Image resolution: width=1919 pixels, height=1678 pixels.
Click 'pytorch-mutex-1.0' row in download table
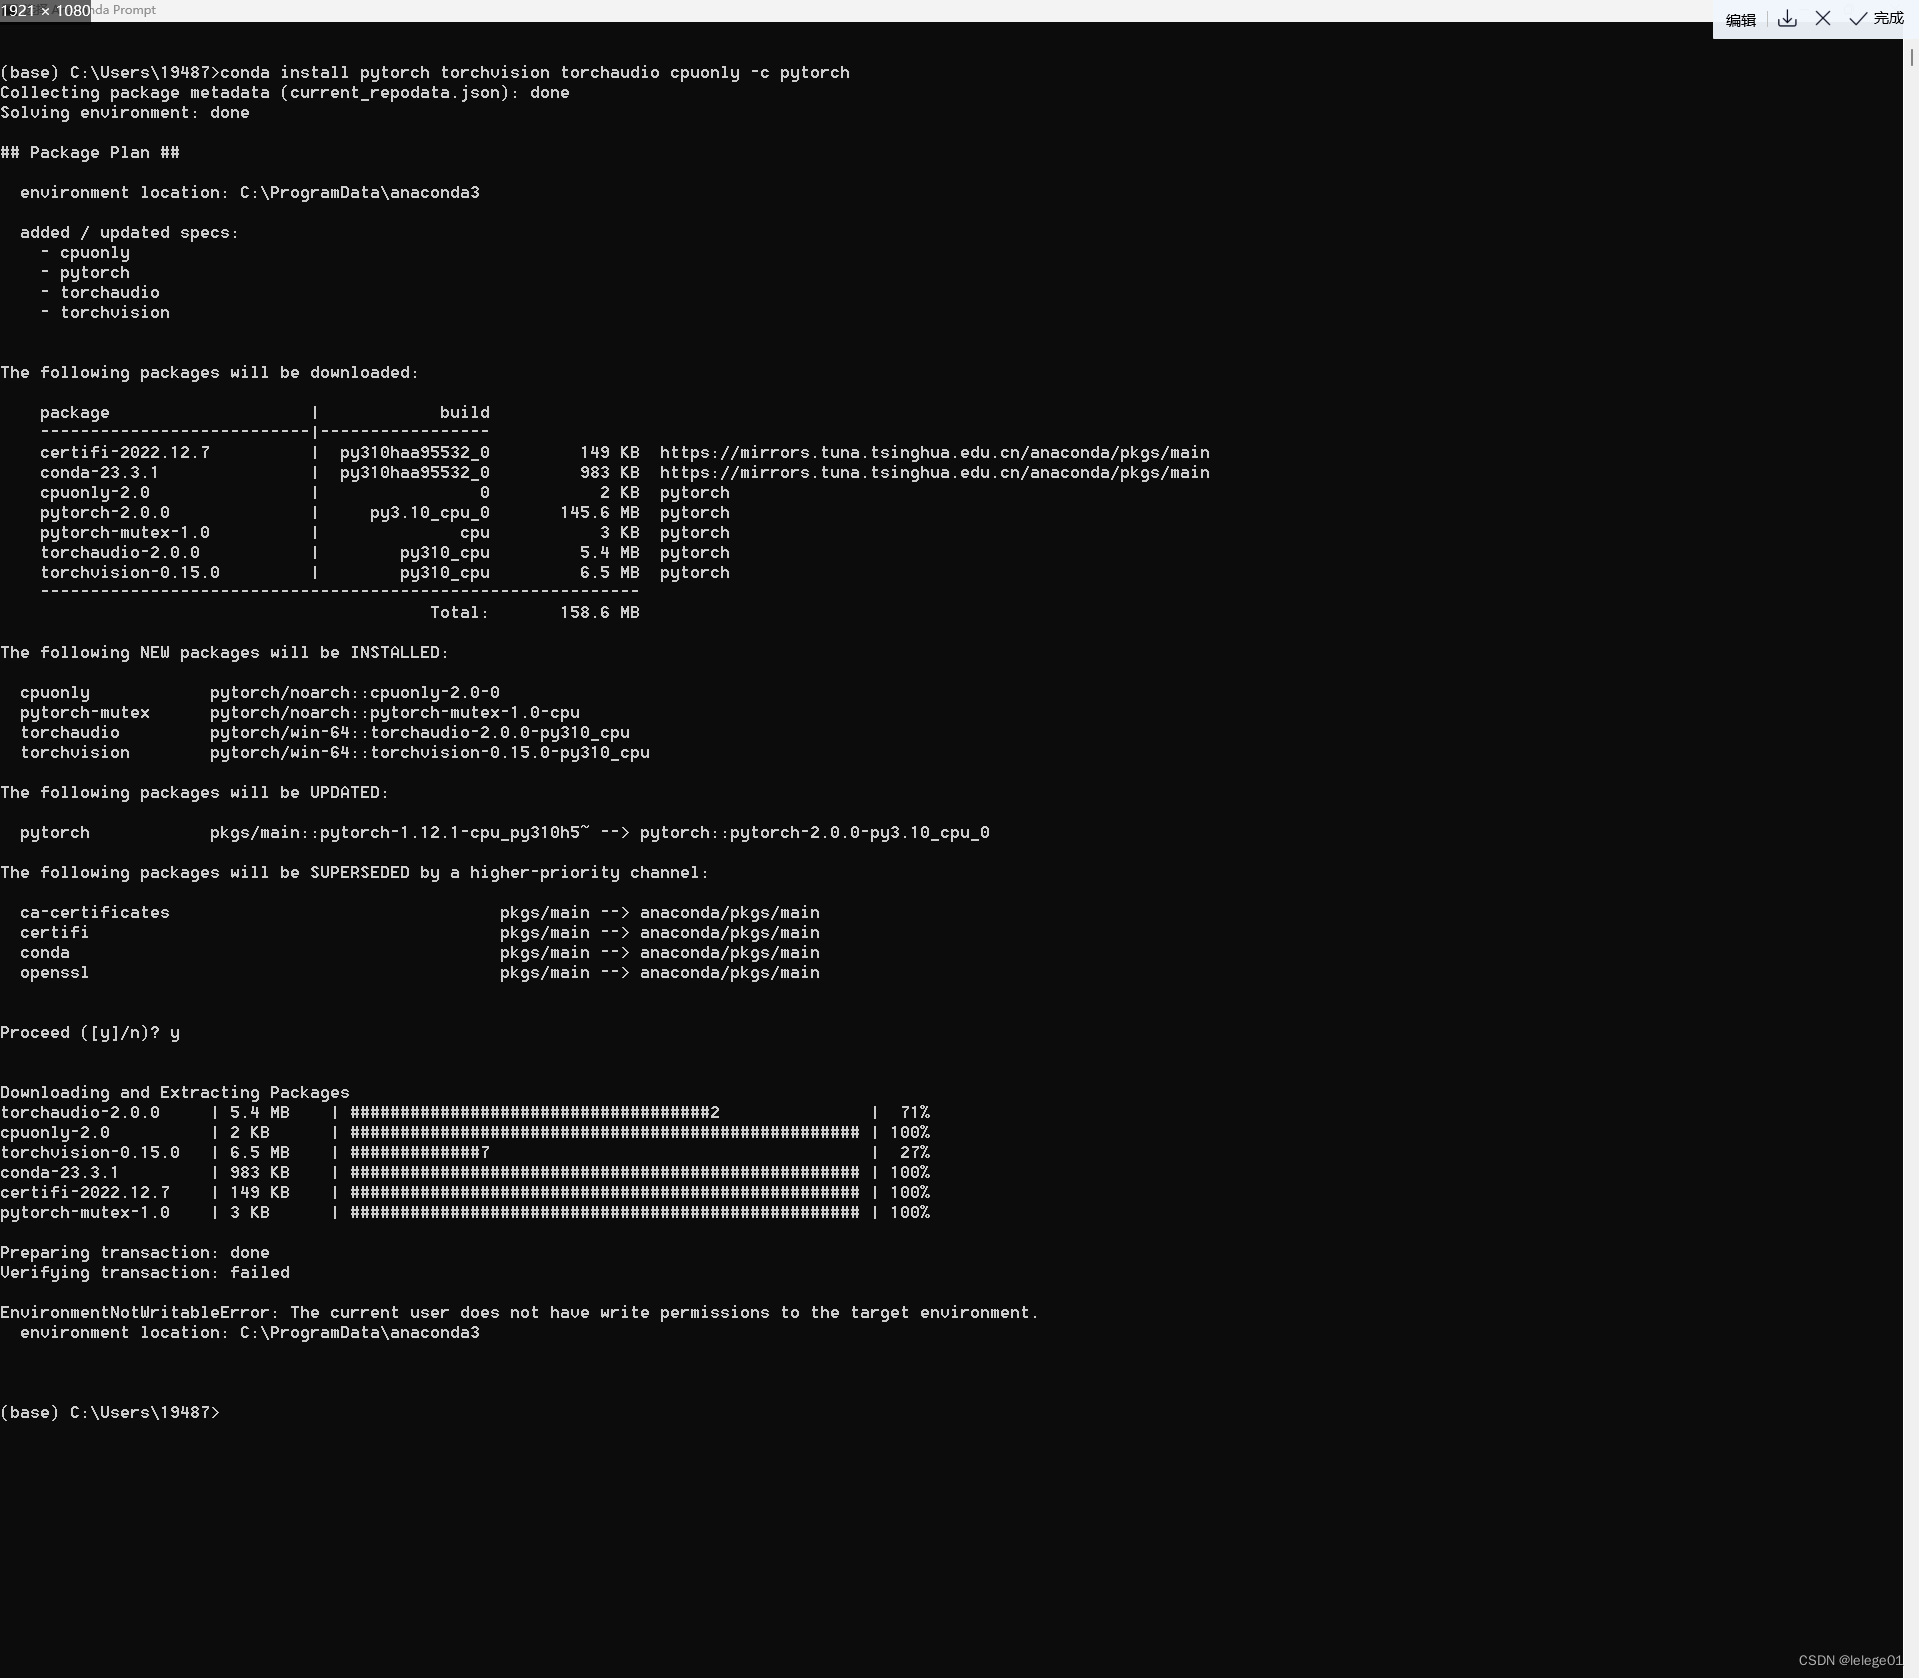pos(385,532)
